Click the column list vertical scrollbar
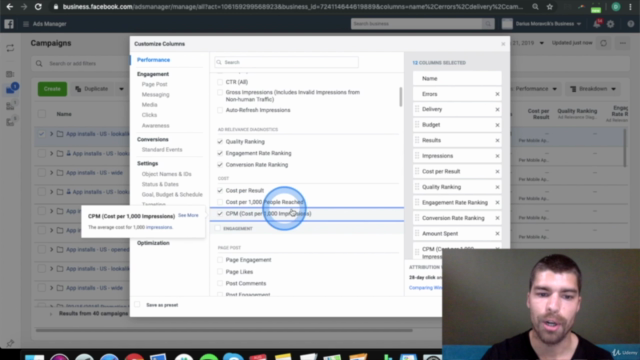The height and width of the screenshot is (360, 640). click(x=401, y=97)
